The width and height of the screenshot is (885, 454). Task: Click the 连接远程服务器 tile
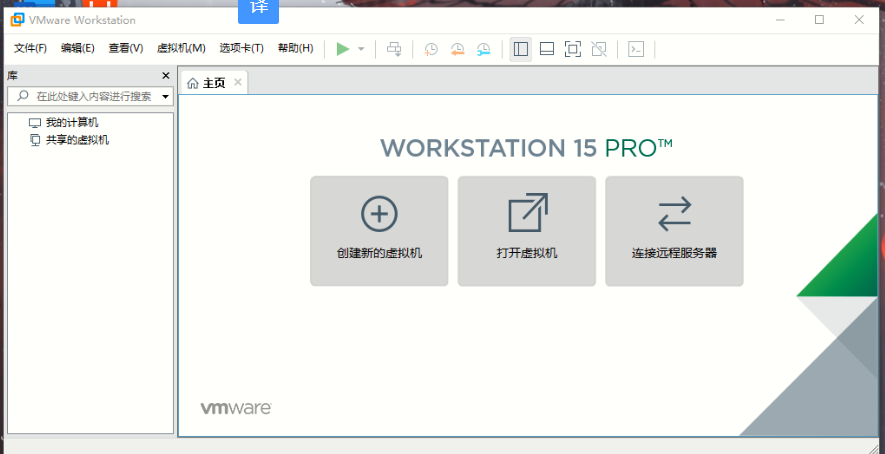(x=674, y=231)
